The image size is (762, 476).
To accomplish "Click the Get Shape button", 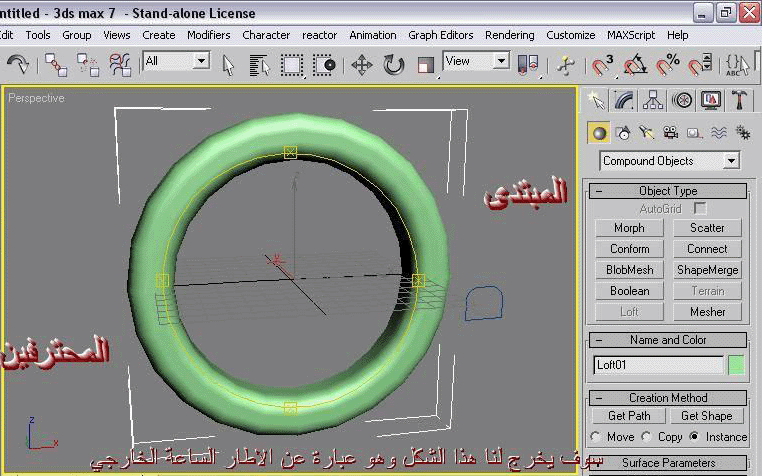I will click(707, 416).
